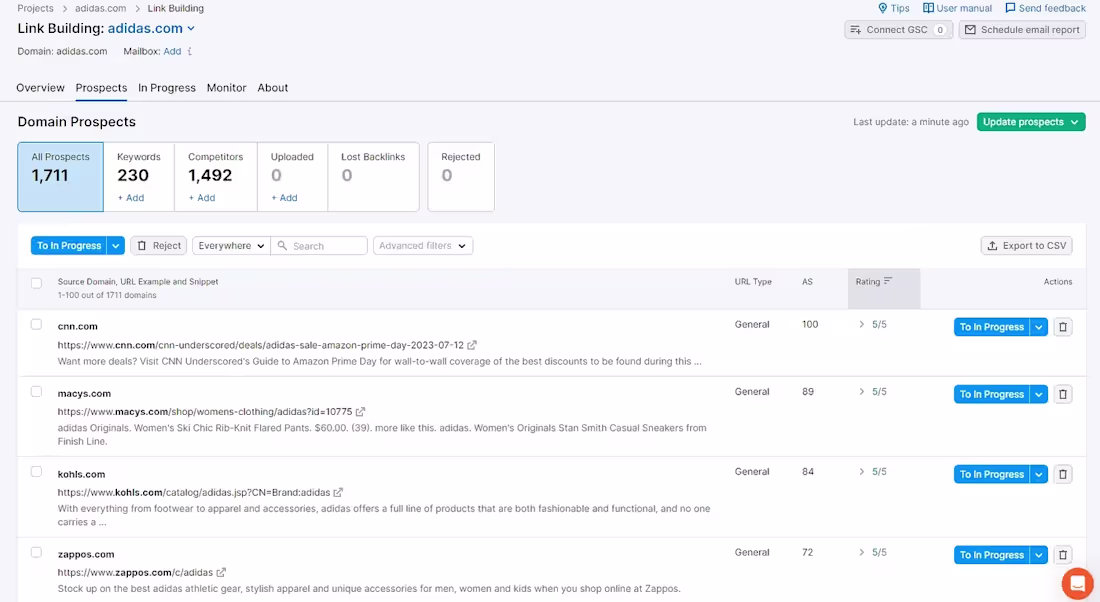Open the Monitor tab

pos(226,87)
